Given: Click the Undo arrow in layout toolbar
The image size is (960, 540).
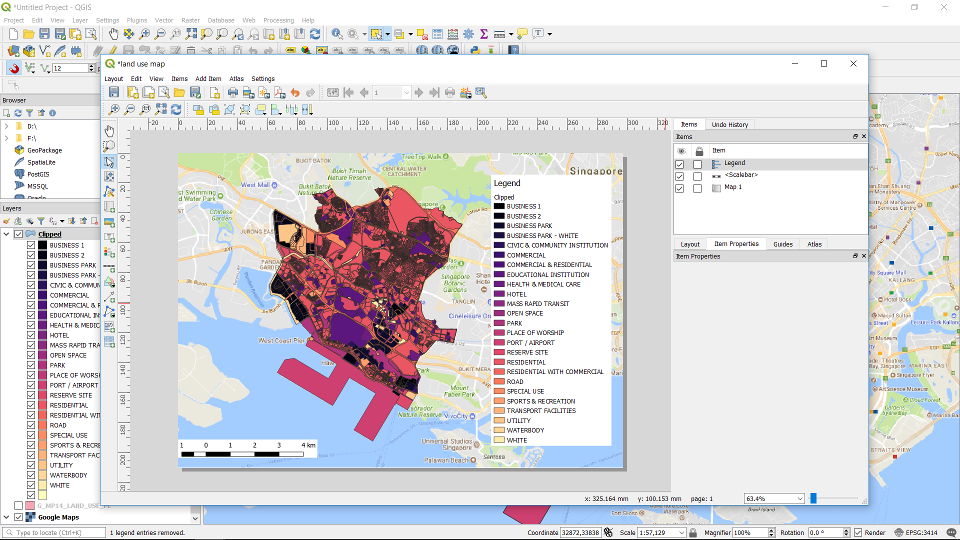Looking at the screenshot, I should [295, 93].
